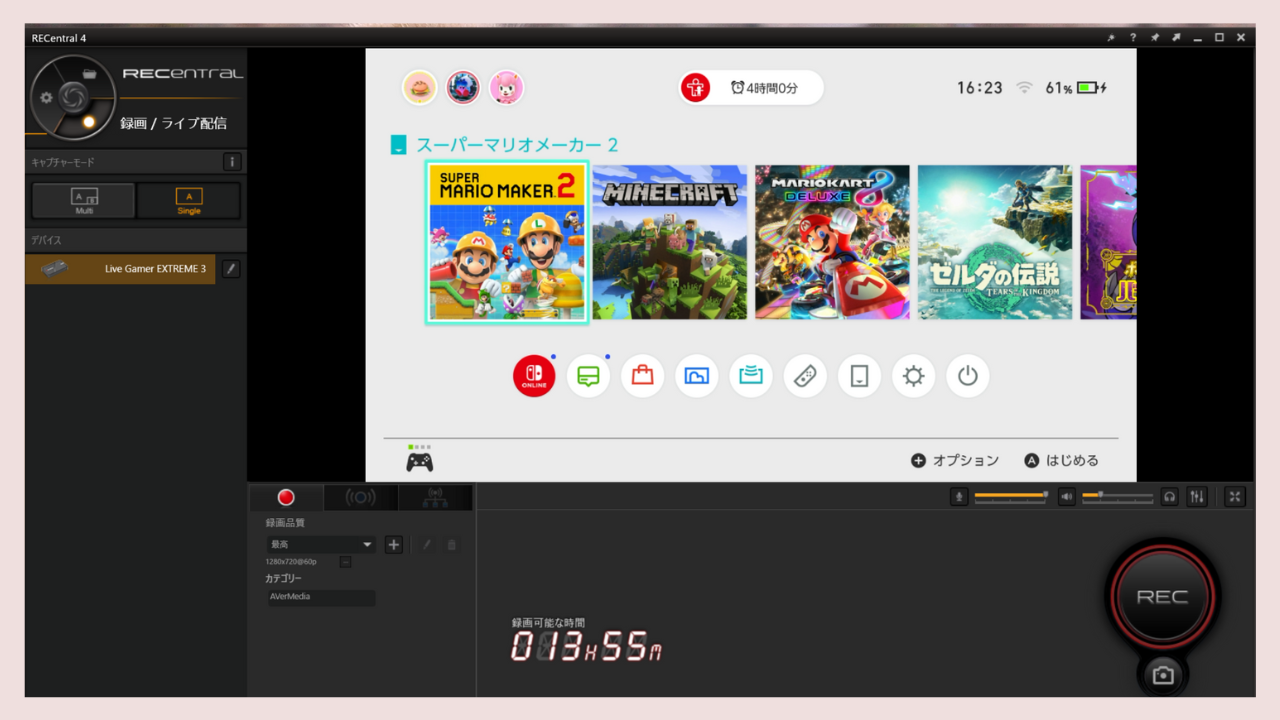Open Switch System Settings gear
Screen dimensions: 1280x720
point(913,376)
